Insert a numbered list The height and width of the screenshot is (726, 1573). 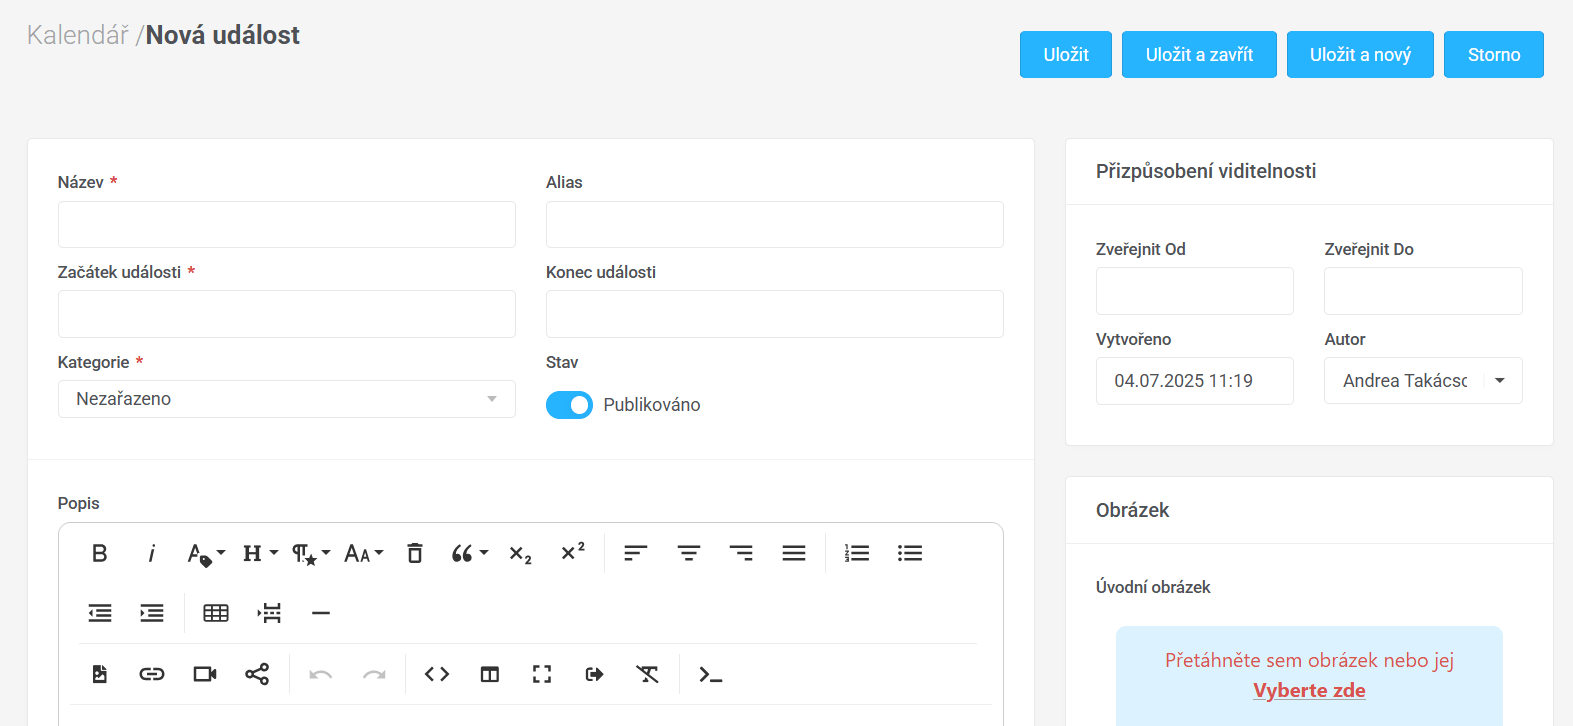click(857, 553)
